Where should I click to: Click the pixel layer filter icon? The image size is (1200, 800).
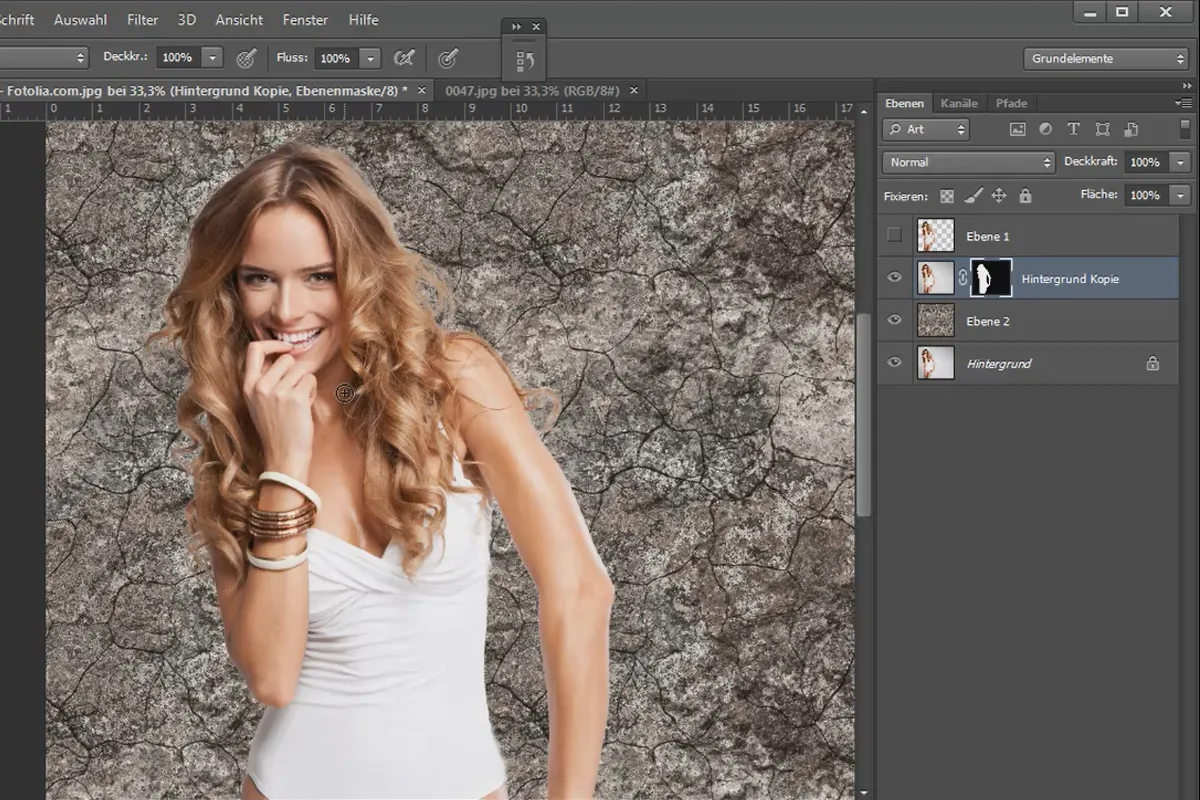click(x=1018, y=129)
